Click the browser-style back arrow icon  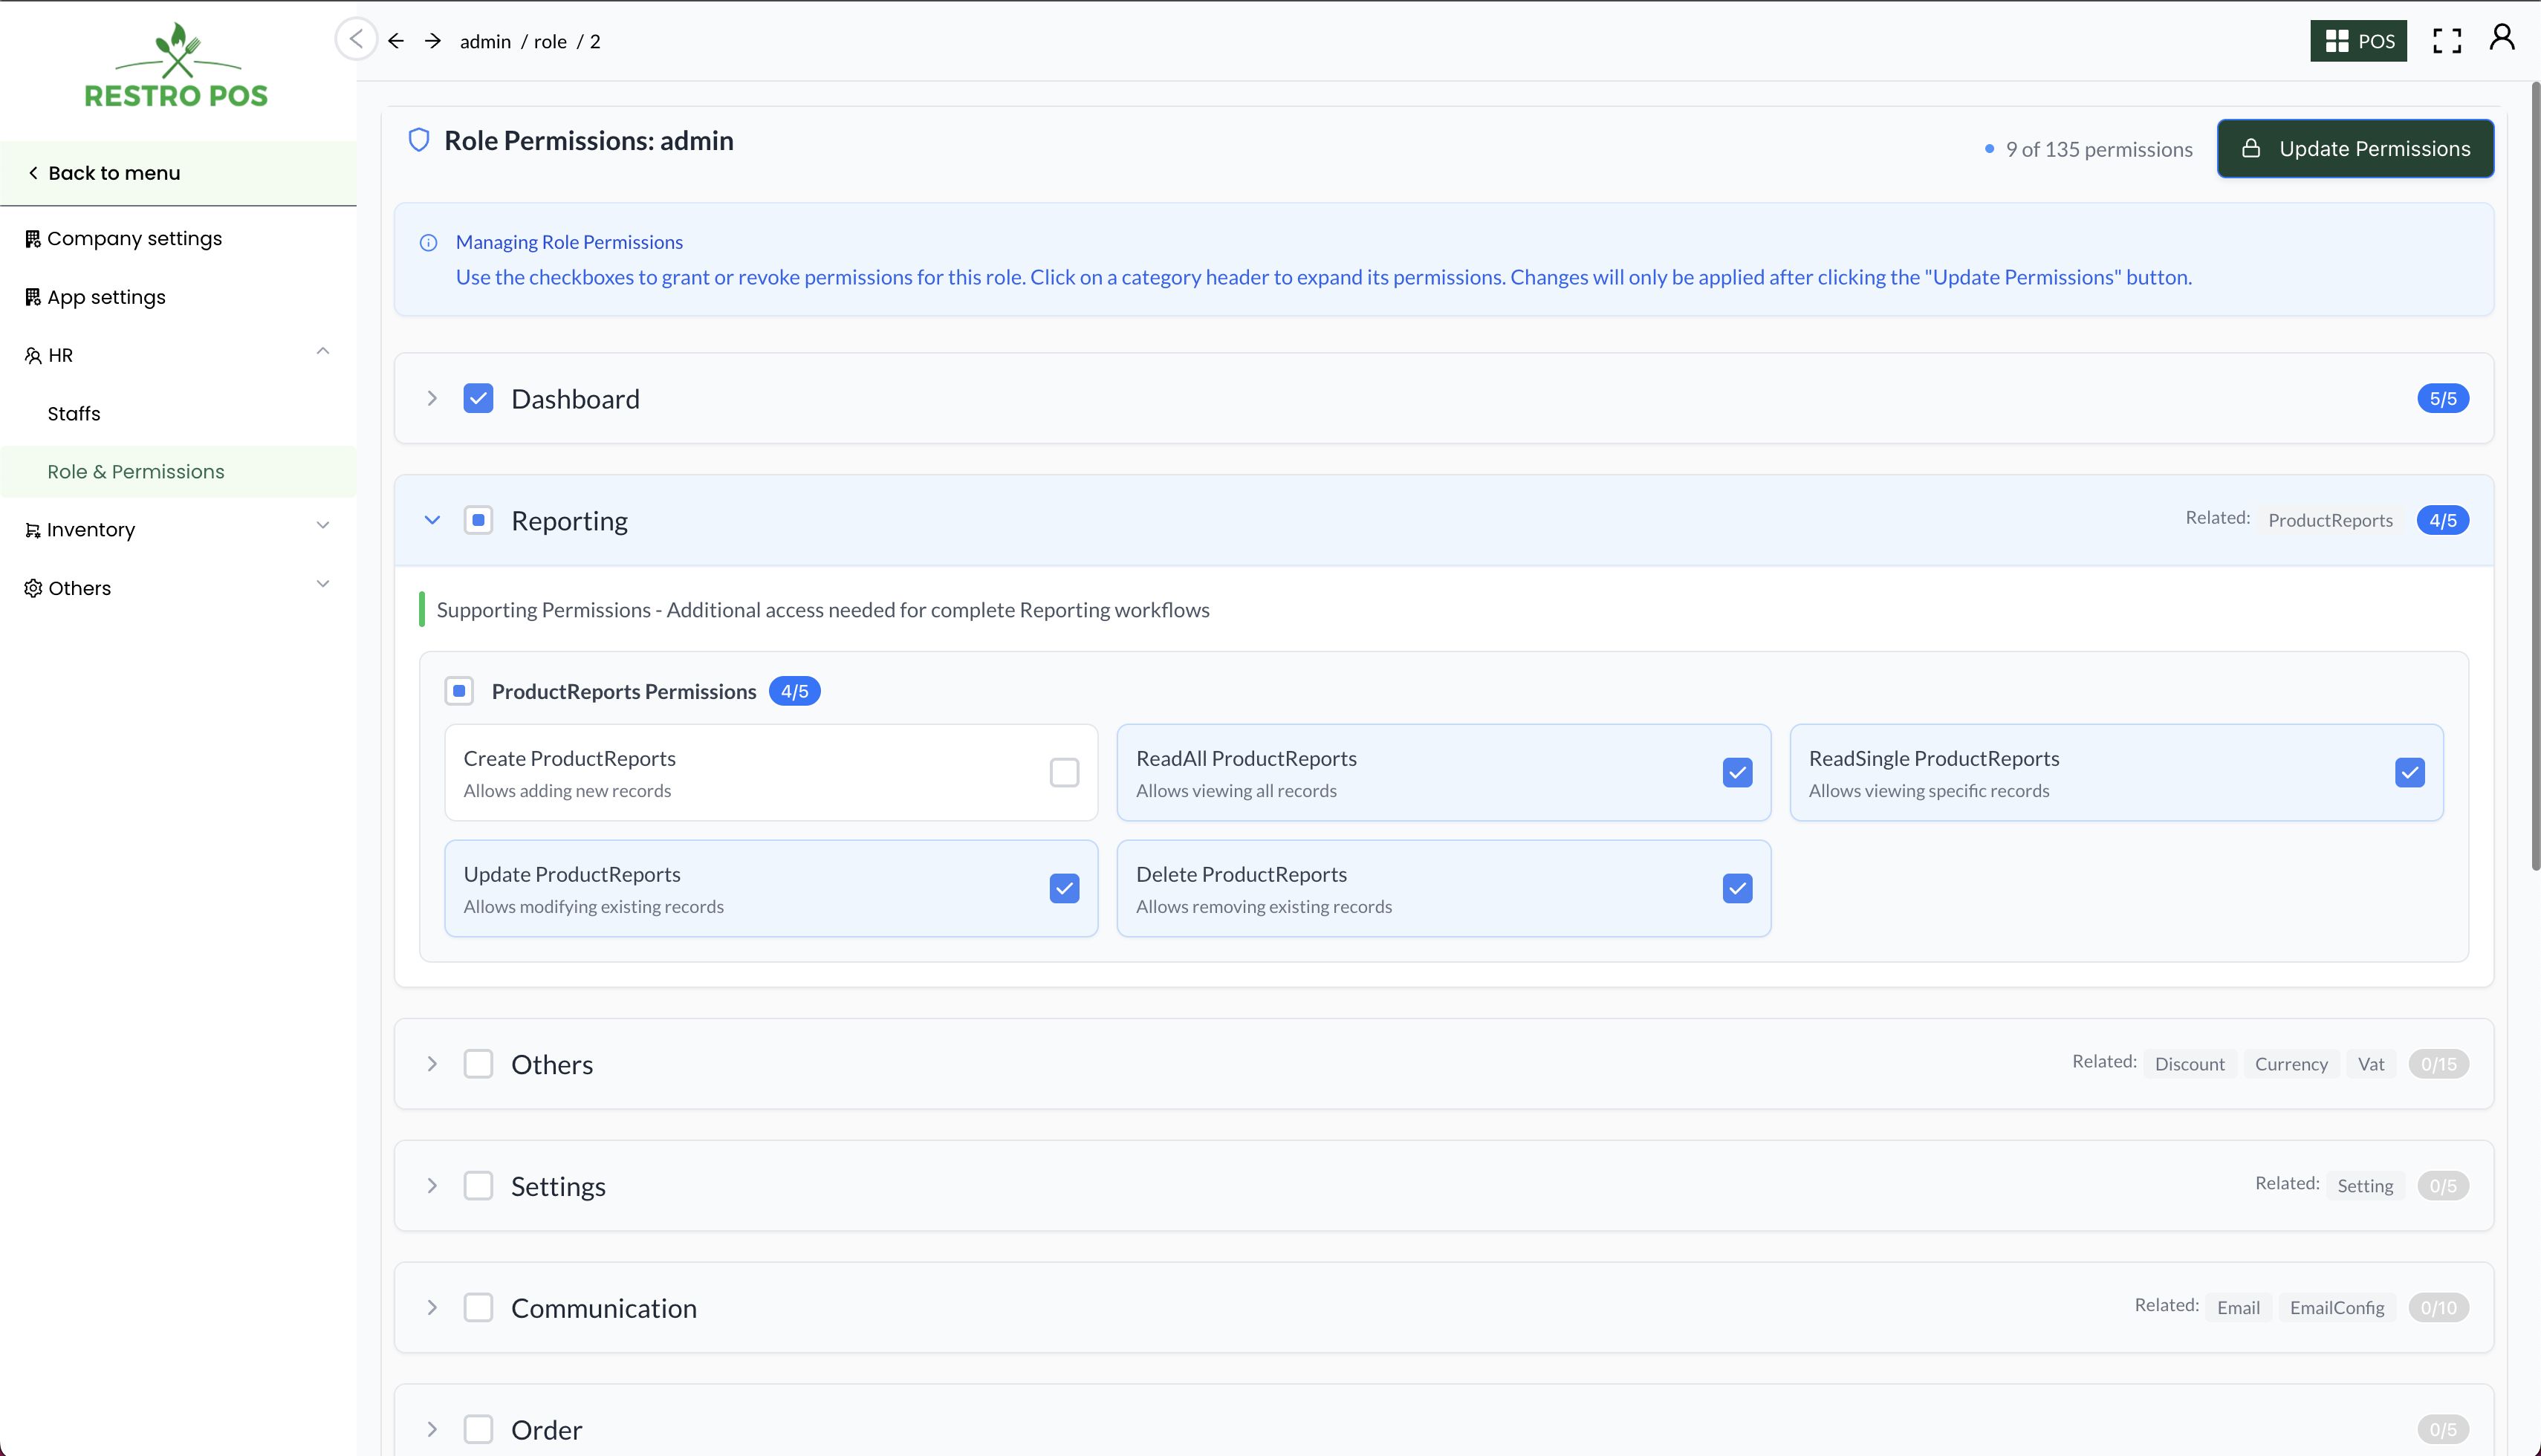[x=396, y=41]
